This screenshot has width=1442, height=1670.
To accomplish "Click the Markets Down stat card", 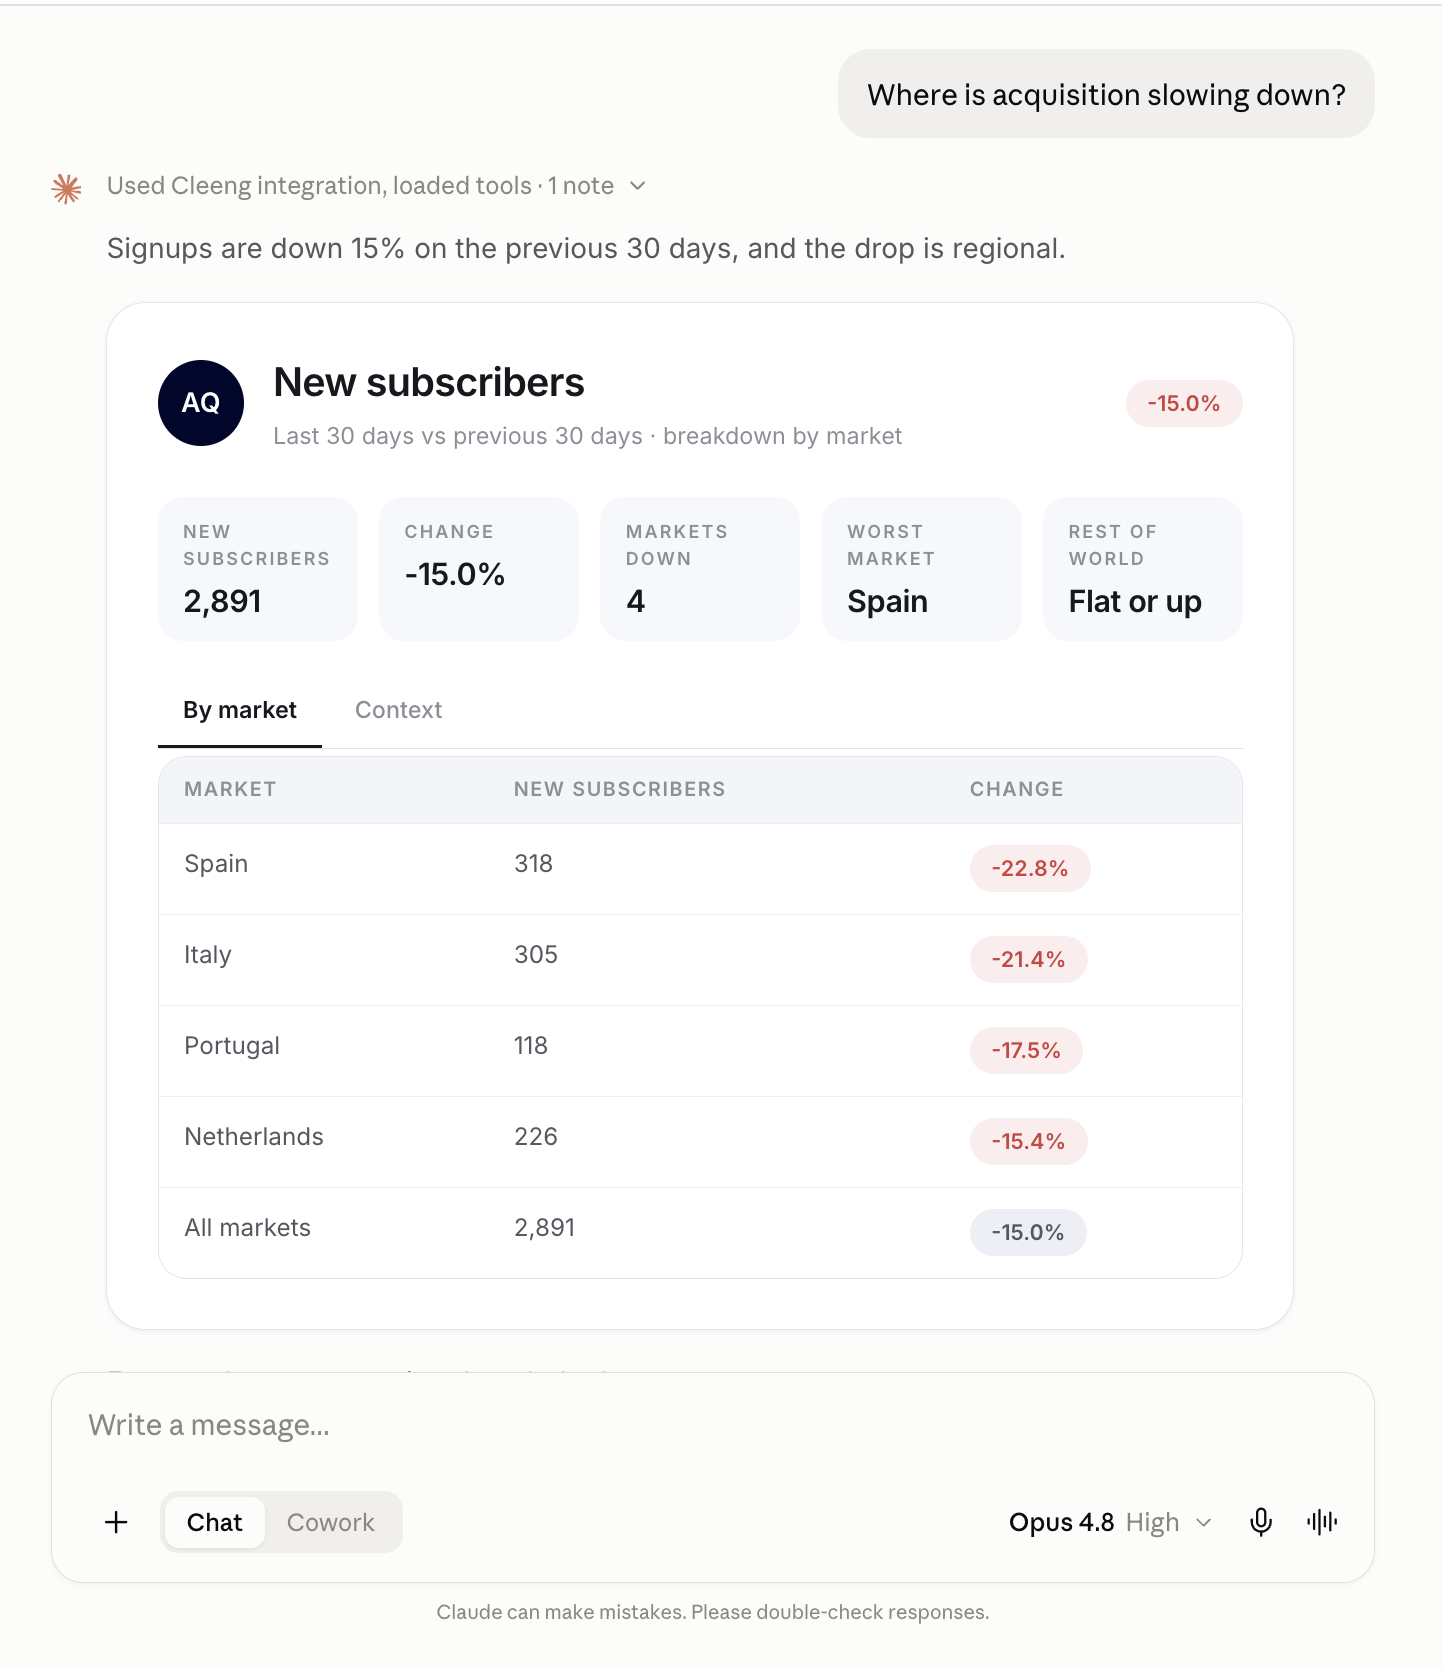I will coord(700,569).
